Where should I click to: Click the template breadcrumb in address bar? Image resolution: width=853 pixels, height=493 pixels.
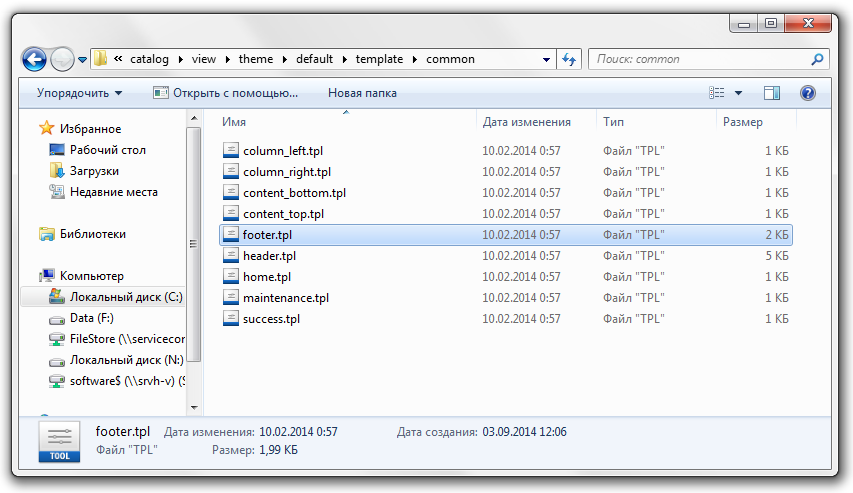(x=379, y=59)
